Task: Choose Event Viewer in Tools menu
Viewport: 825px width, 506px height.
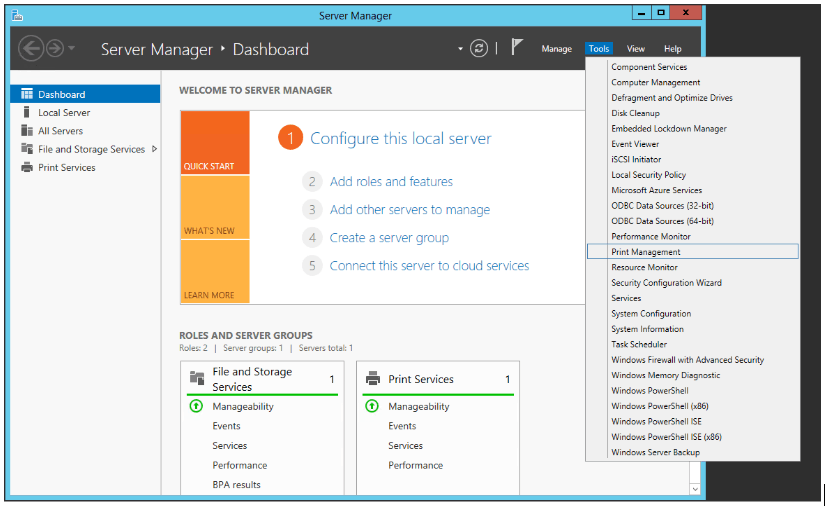Action: click(x=635, y=144)
